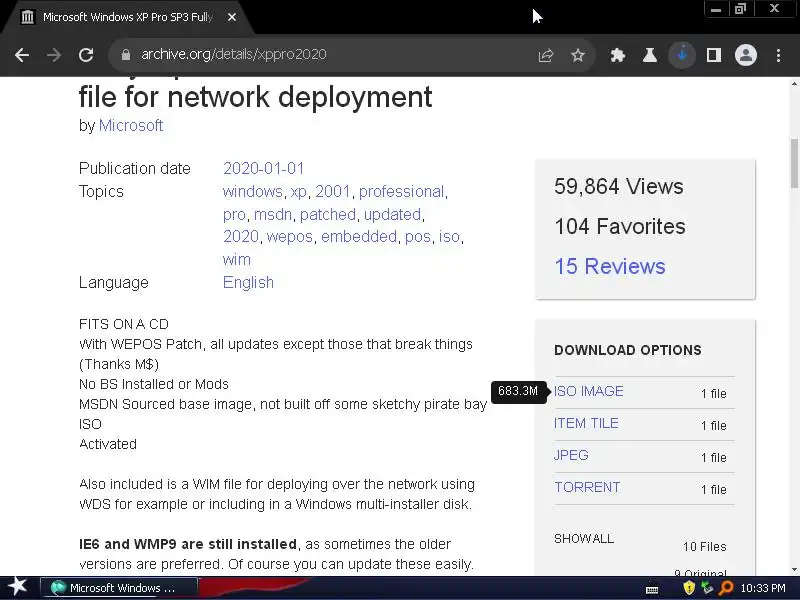Follow the '2001' topic link
Screen dimensions: 800x600
333,191
